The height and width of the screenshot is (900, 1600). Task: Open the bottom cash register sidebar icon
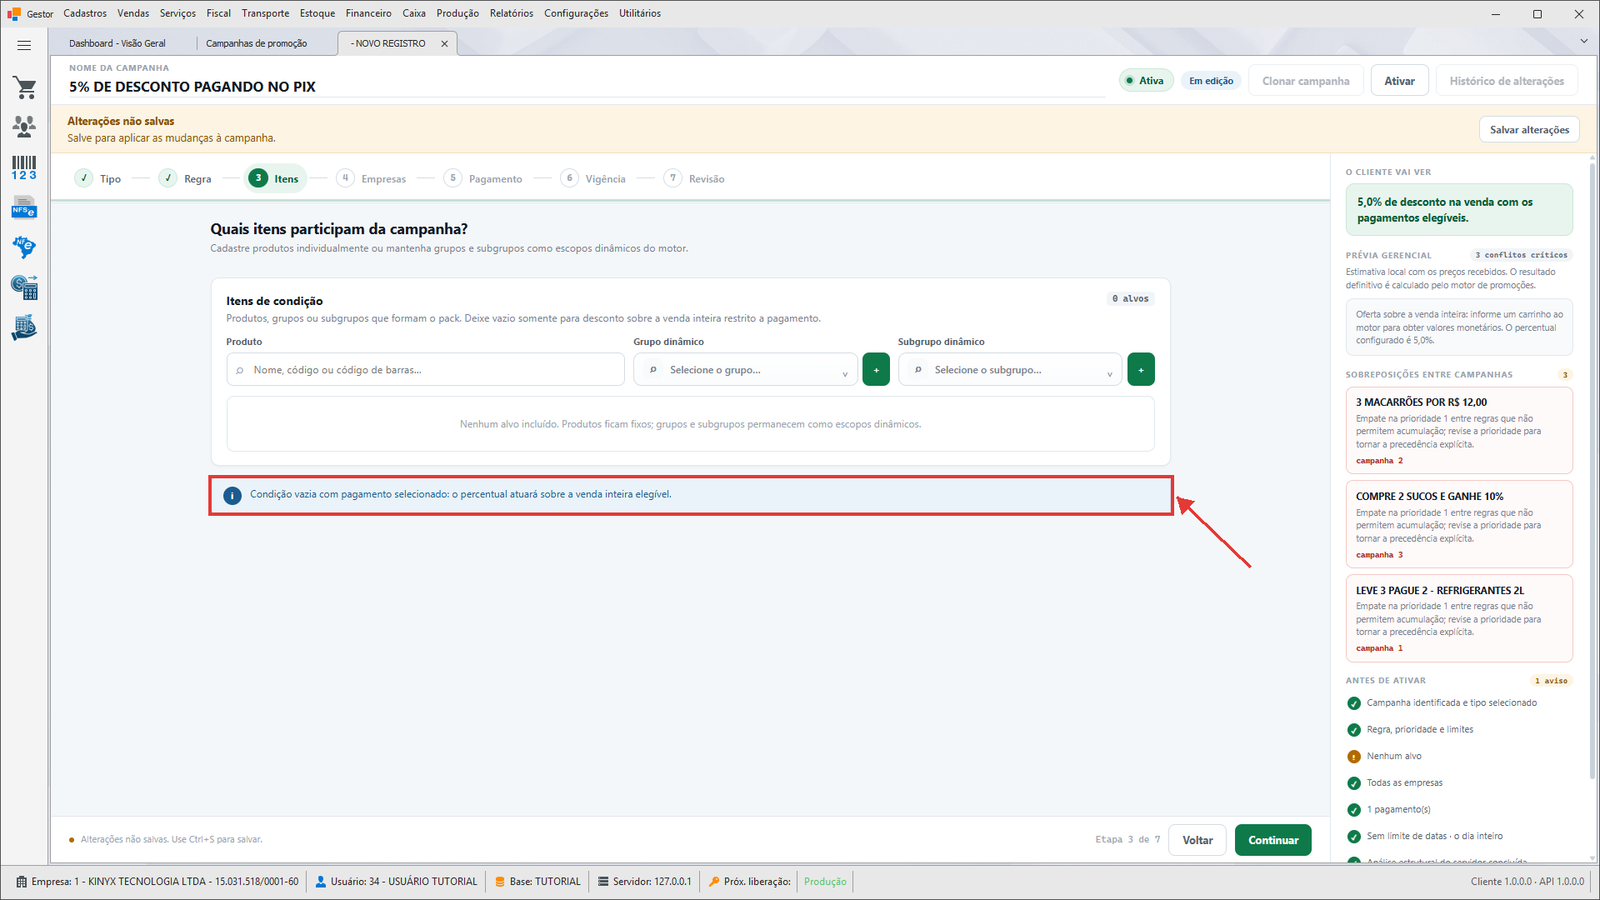pyautogui.click(x=24, y=328)
